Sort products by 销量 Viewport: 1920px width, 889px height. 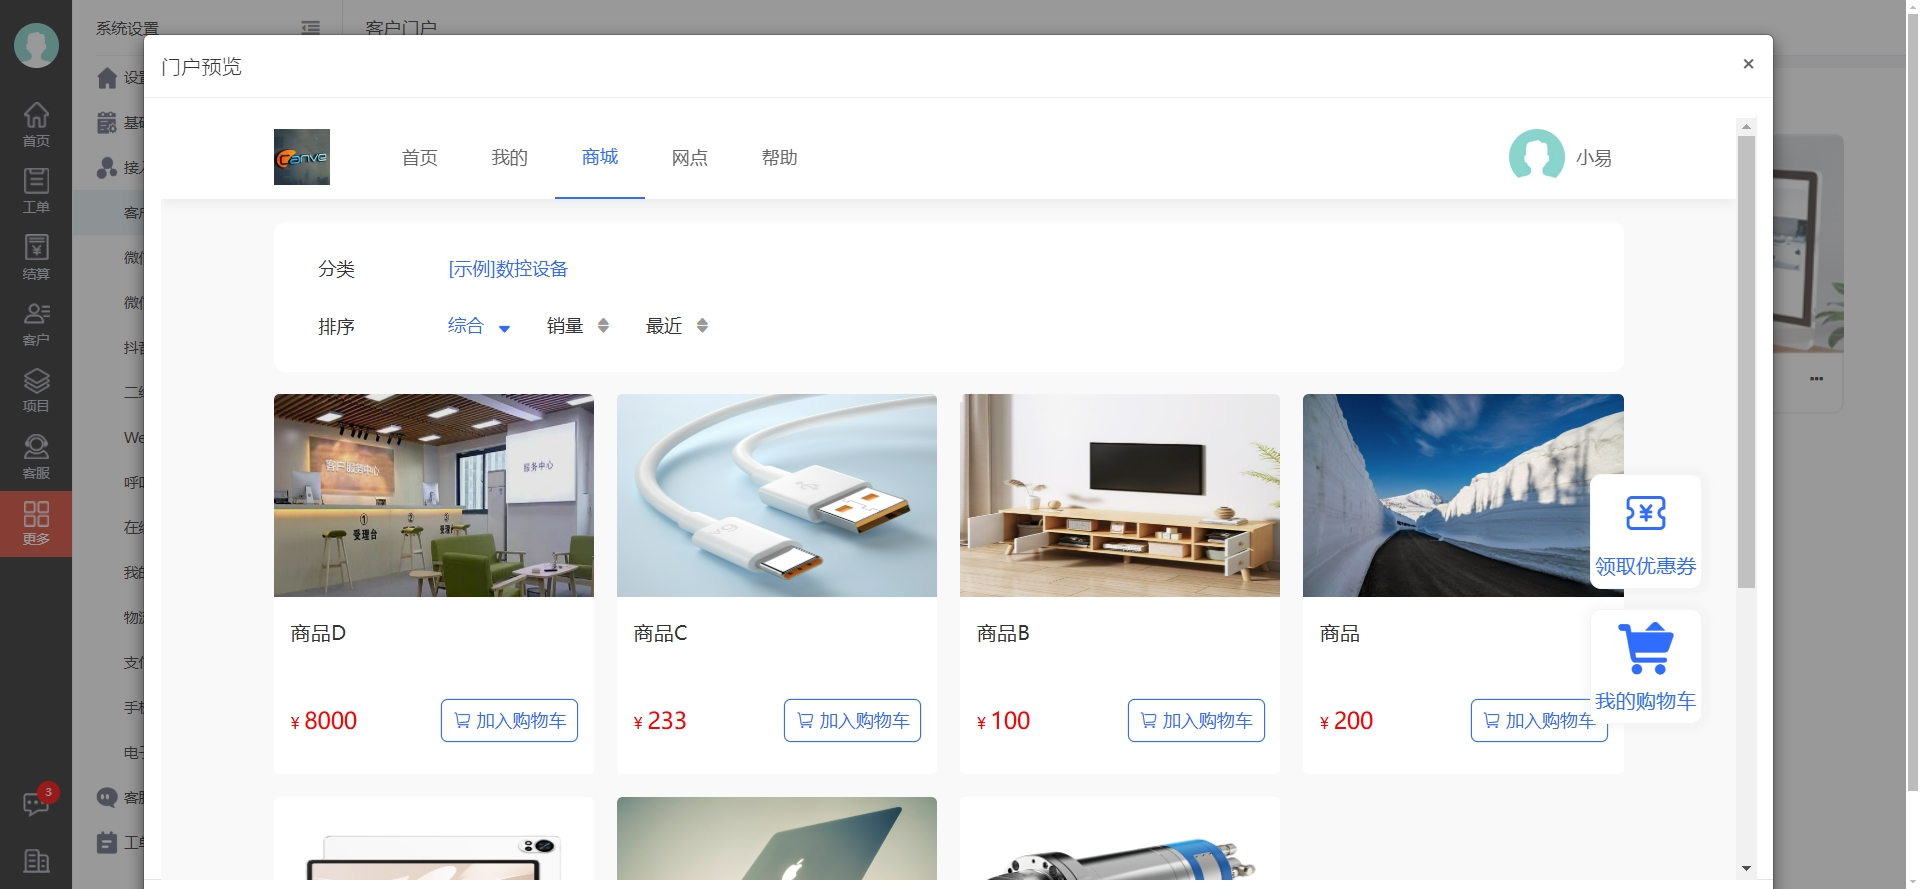click(577, 326)
